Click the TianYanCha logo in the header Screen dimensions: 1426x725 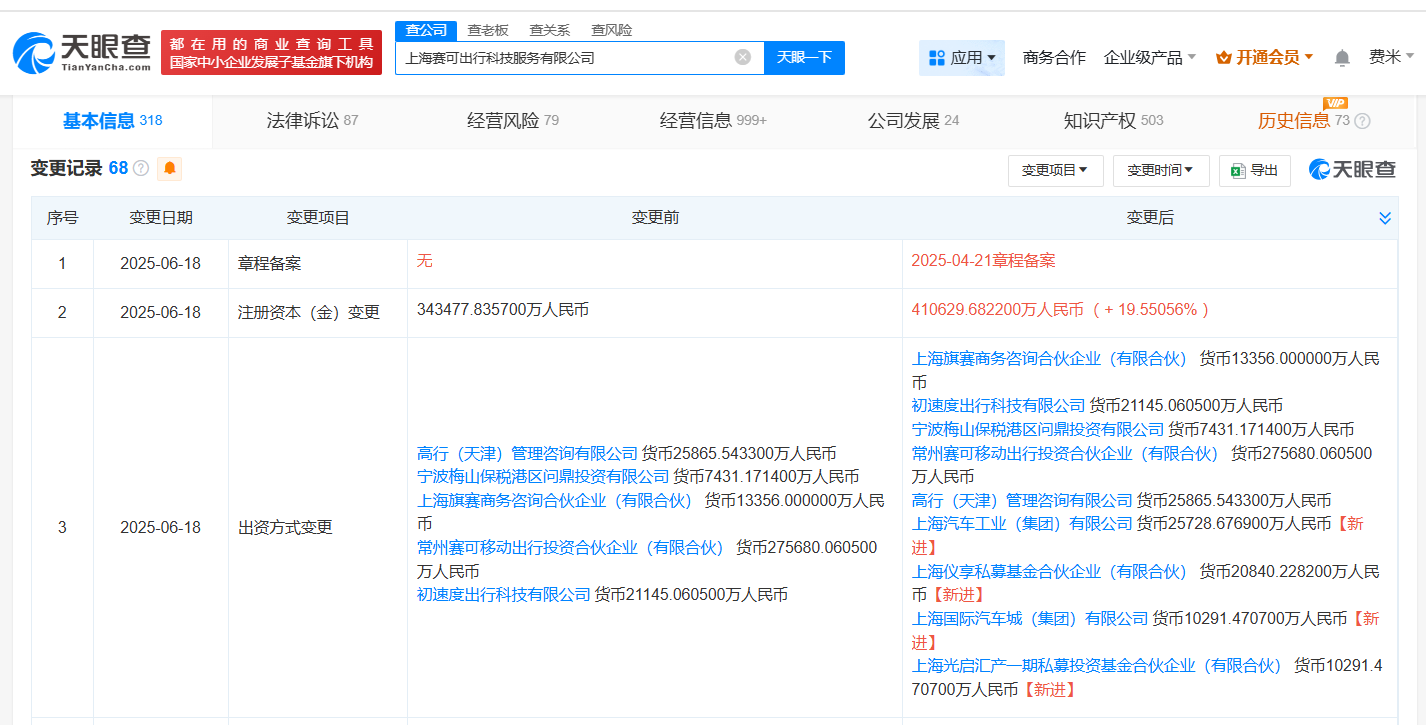[x=82, y=52]
